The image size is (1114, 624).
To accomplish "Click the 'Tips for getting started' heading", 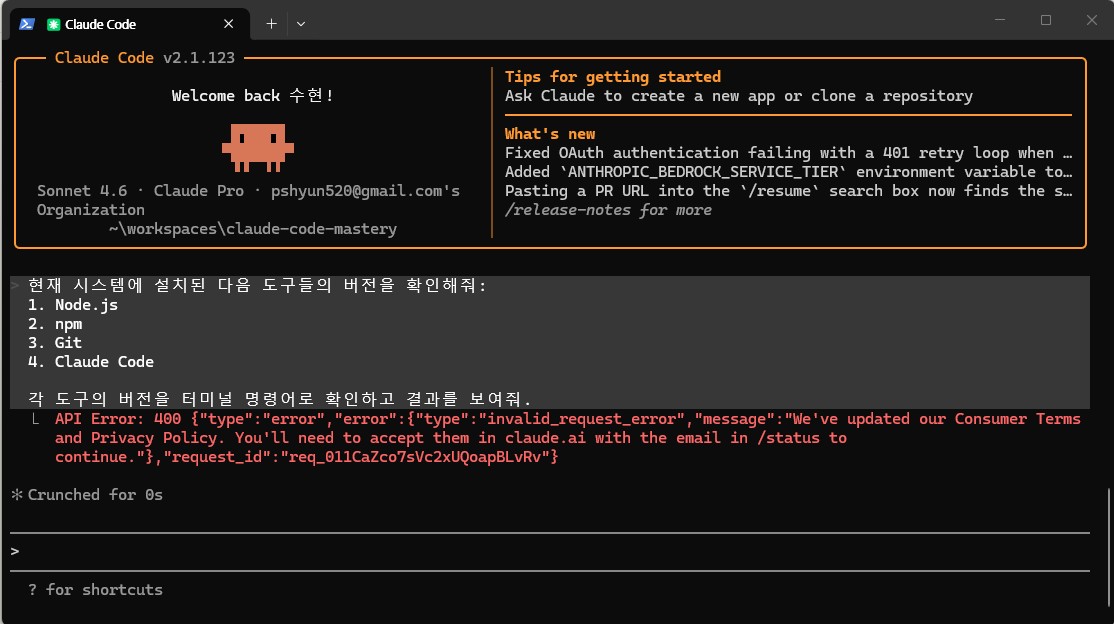I will [612, 77].
